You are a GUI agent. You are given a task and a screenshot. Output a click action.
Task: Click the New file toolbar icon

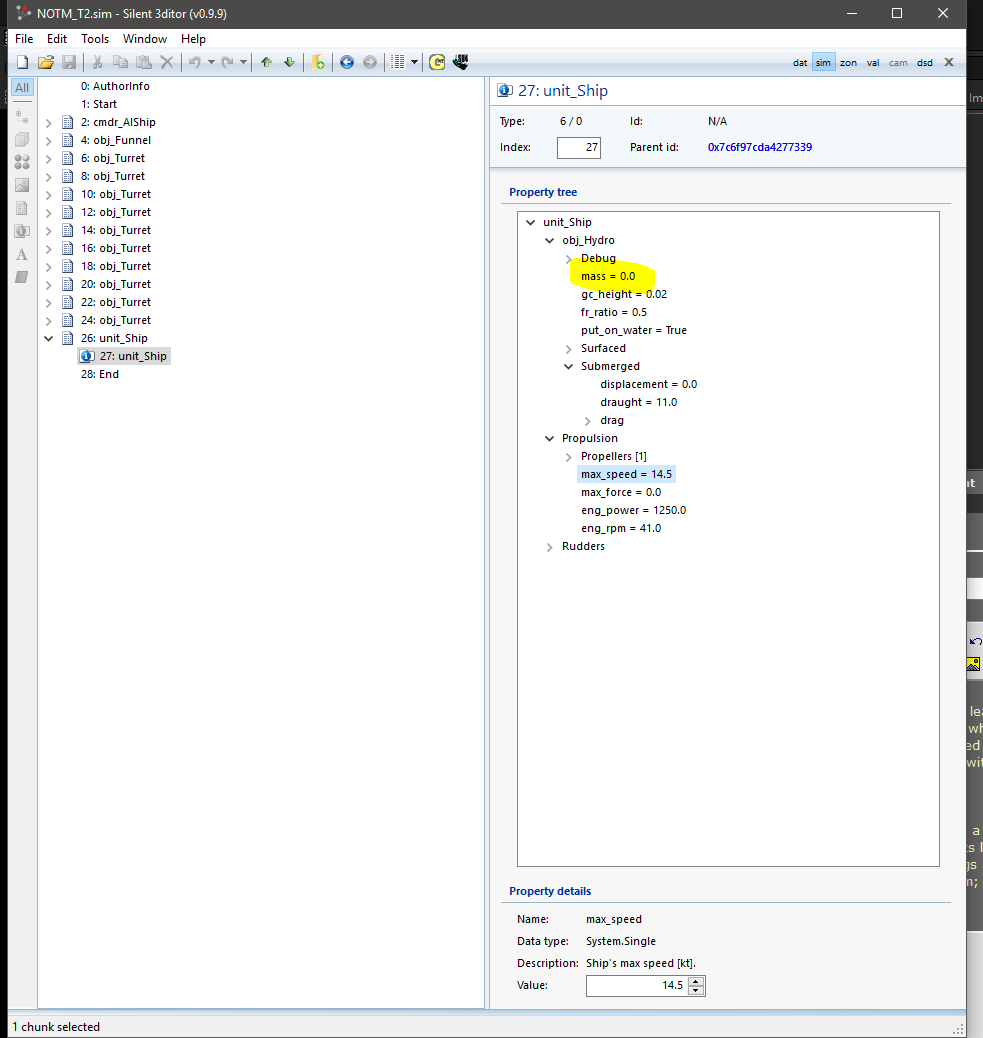point(23,62)
